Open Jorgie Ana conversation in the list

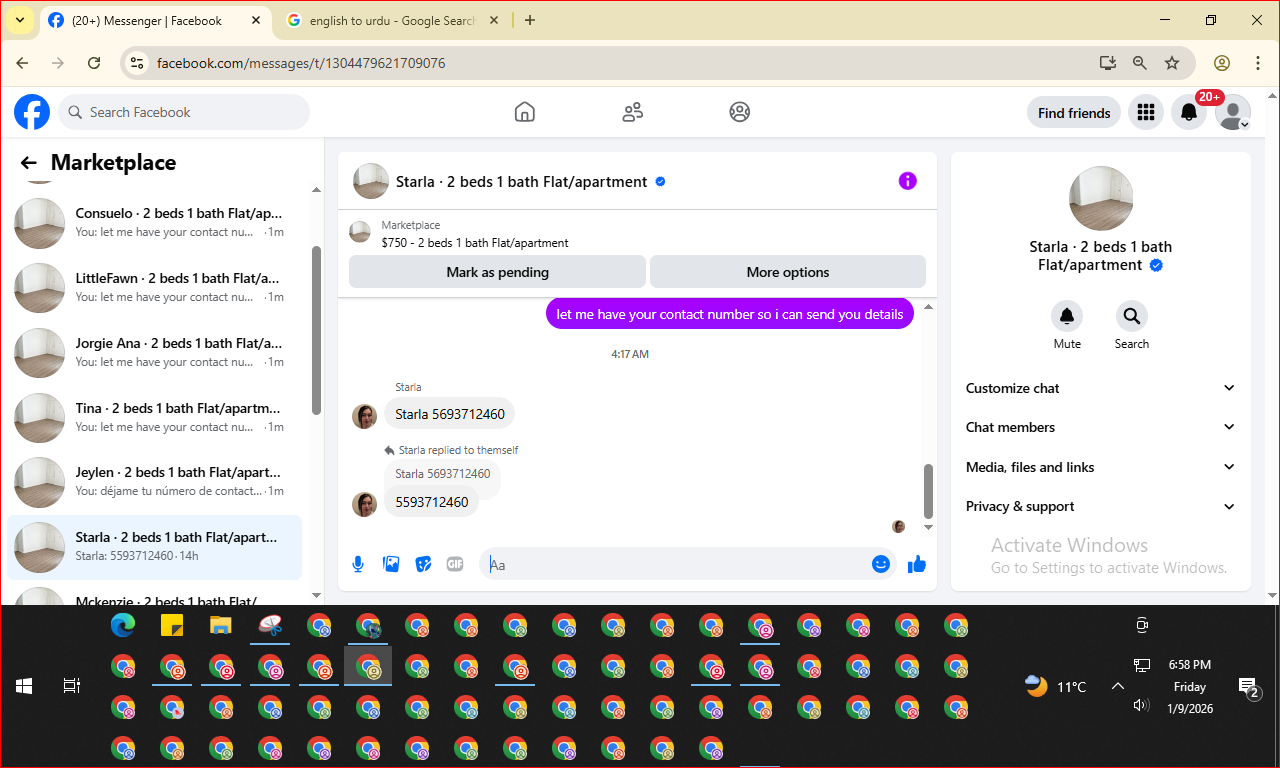point(155,352)
